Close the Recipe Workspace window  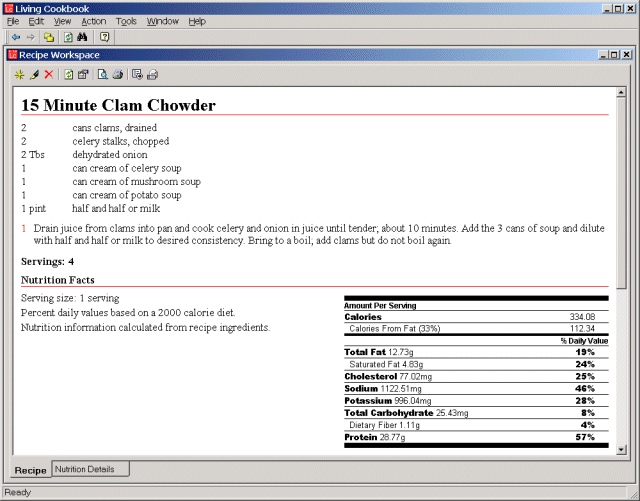point(627,55)
